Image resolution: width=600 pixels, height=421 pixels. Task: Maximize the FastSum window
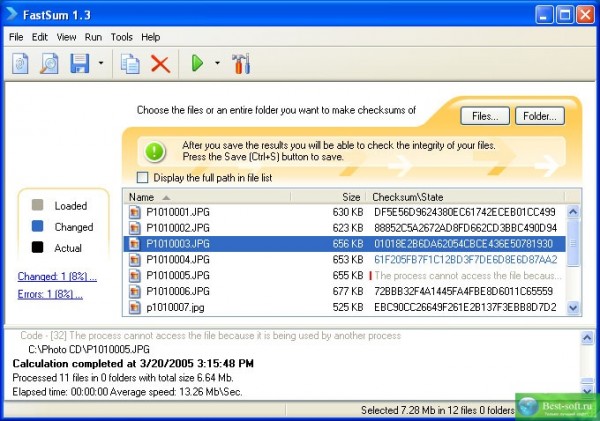[564, 15]
